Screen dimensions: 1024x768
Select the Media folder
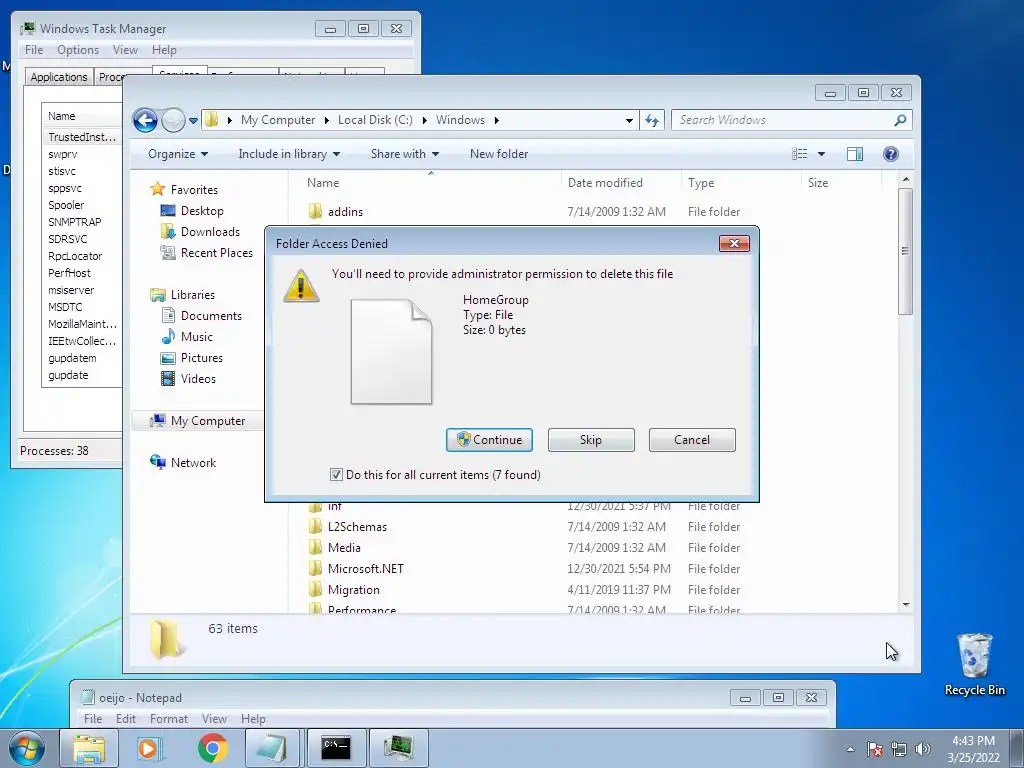(334, 548)
